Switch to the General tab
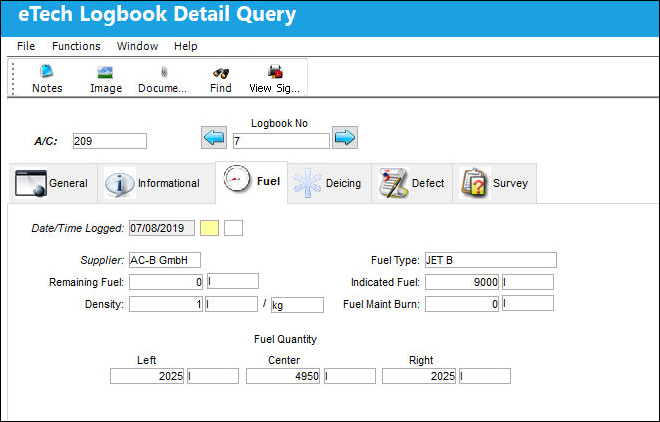 click(53, 183)
